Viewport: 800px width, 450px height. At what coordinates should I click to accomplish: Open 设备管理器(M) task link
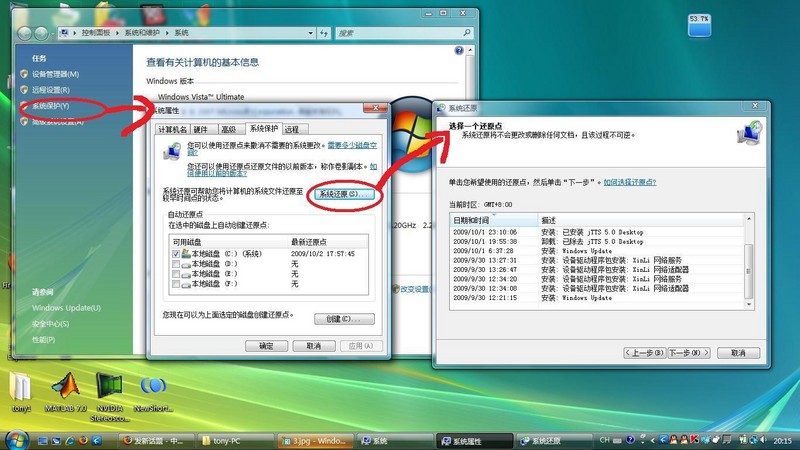(55, 74)
